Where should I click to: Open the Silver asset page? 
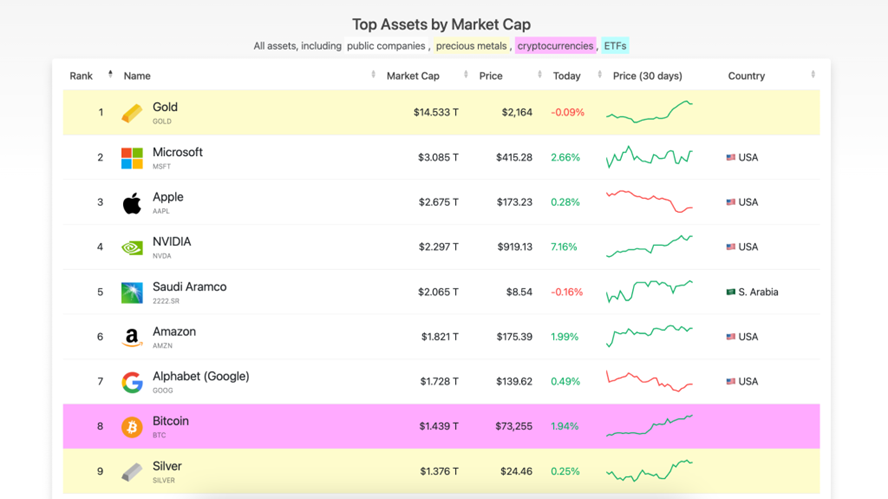point(167,466)
